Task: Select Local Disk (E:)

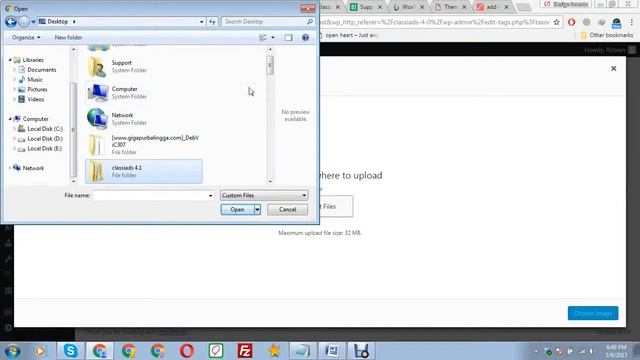Action: [x=45, y=149]
